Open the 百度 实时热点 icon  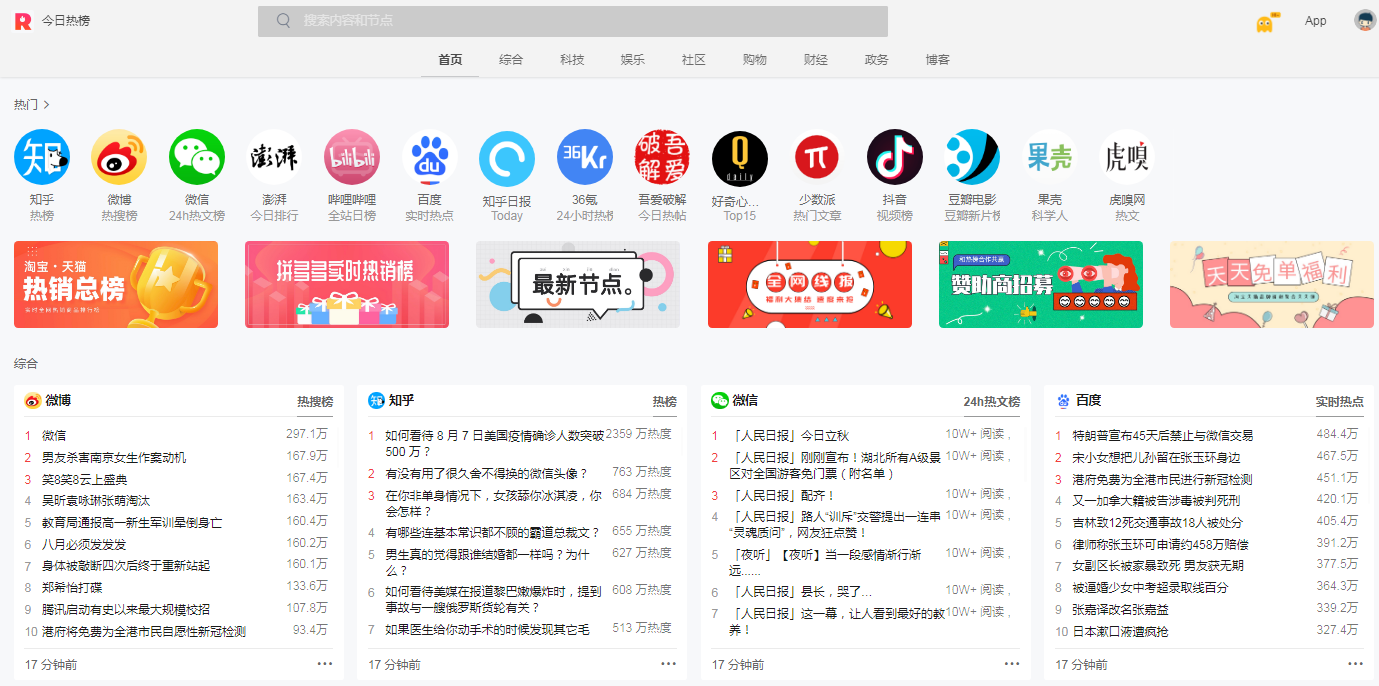click(430, 157)
